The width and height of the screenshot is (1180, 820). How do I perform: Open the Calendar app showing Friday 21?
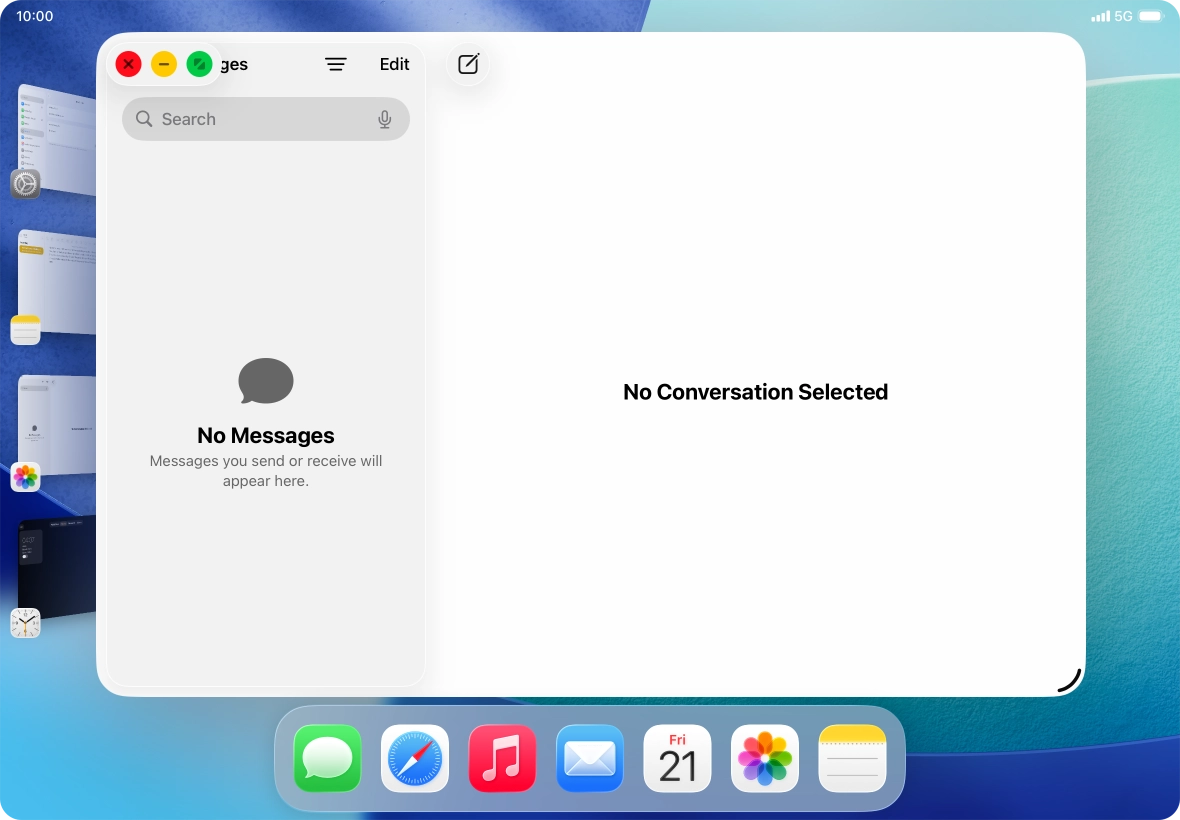[677, 758]
